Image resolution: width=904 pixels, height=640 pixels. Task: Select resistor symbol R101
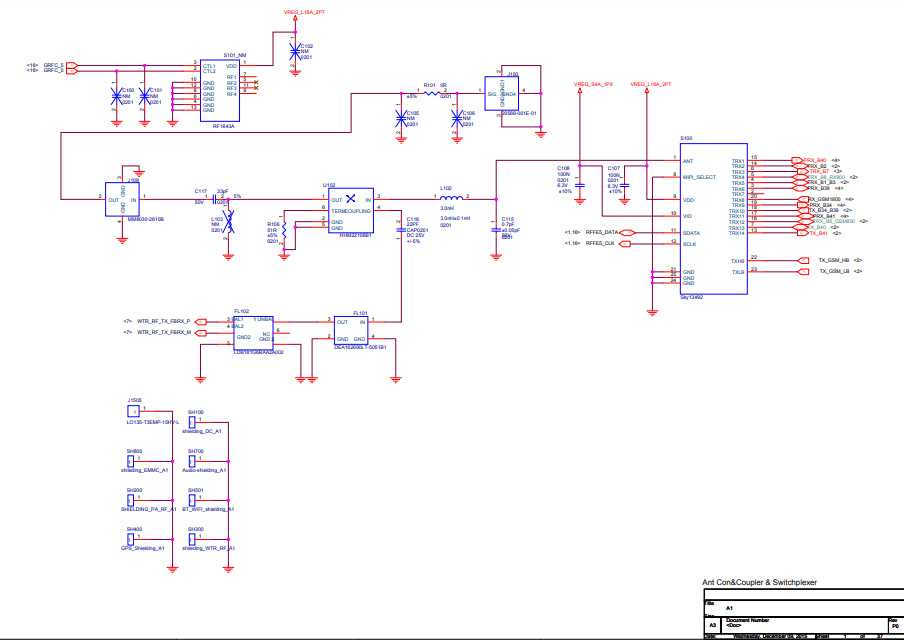click(x=431, y=92)
